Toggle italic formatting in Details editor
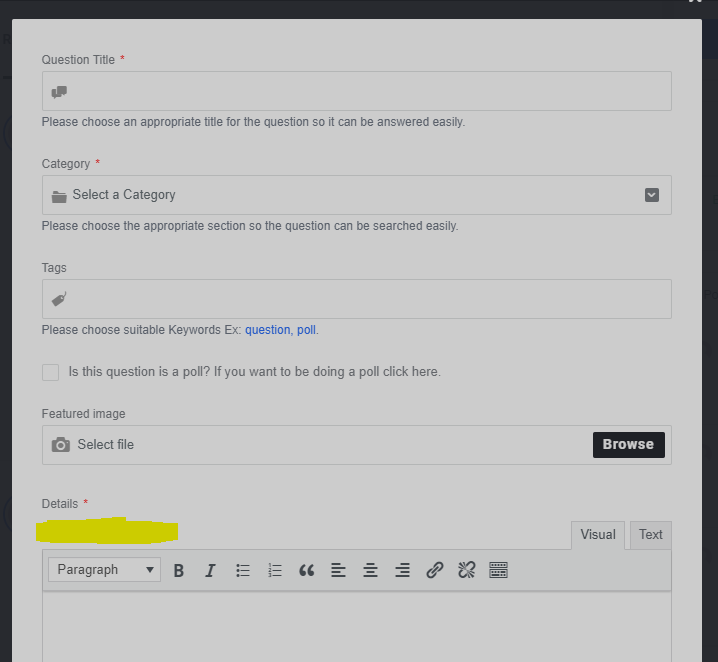The height and width of the screenshot is (662, 718). 210,570
